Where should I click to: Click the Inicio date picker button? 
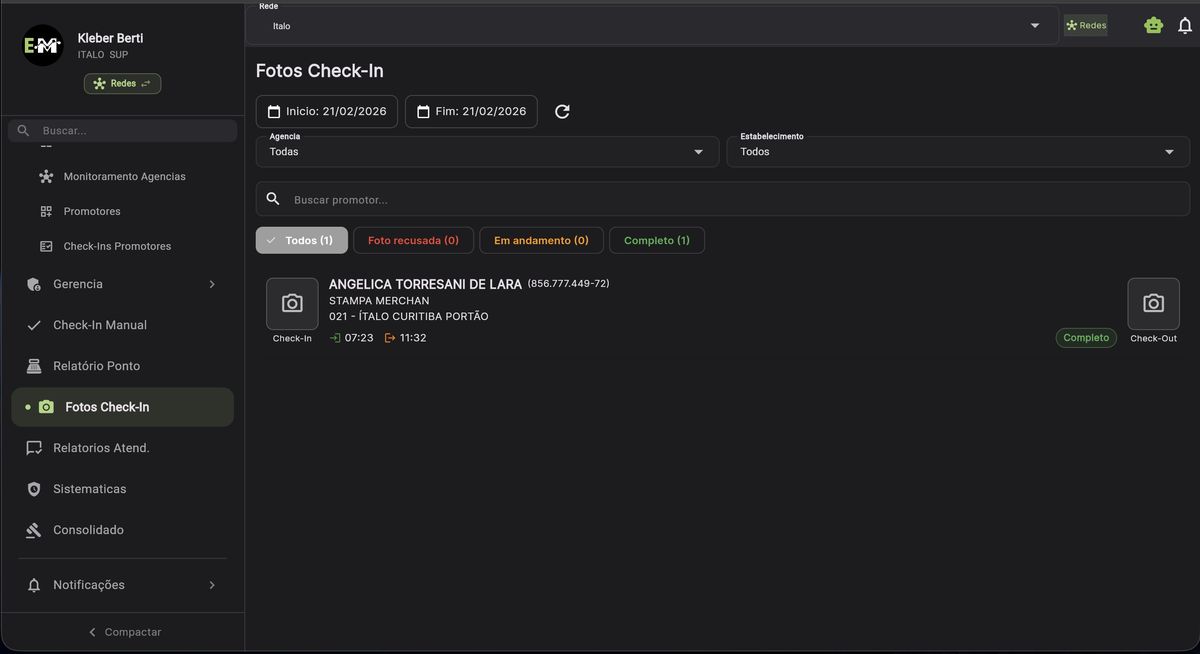[x=327, y=112]
